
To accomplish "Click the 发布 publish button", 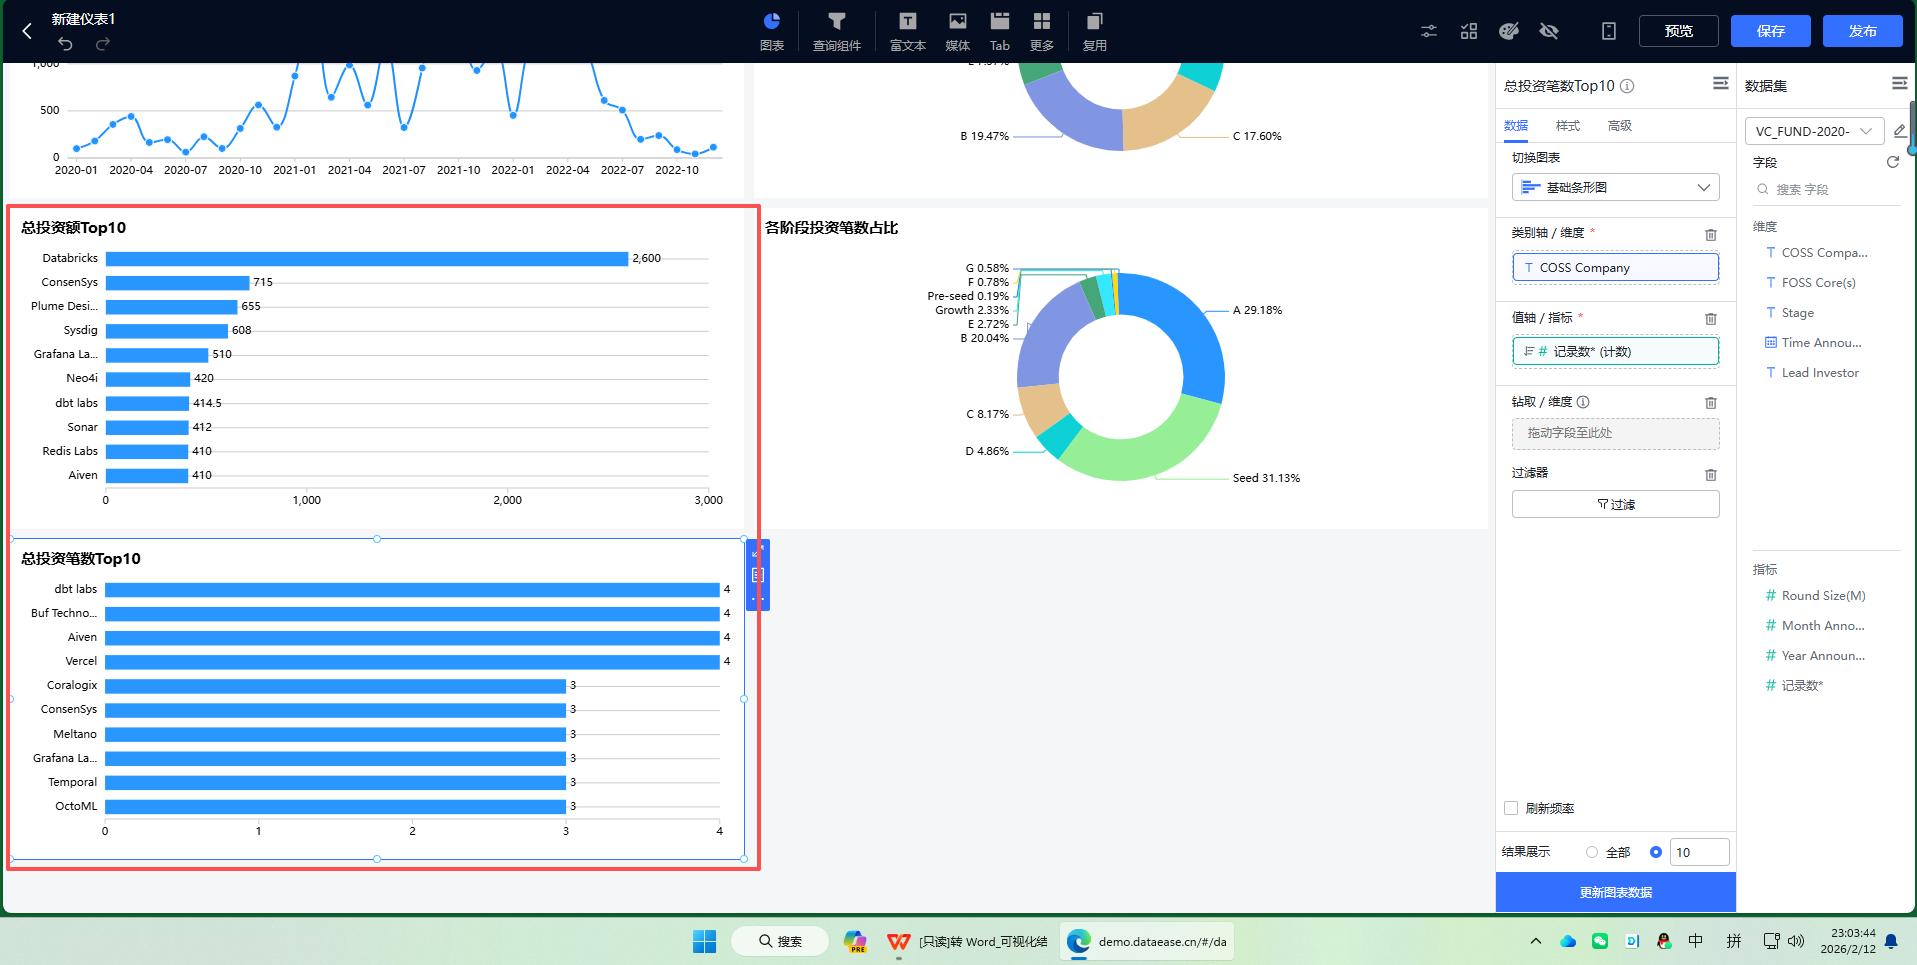I will point(1863,31).
